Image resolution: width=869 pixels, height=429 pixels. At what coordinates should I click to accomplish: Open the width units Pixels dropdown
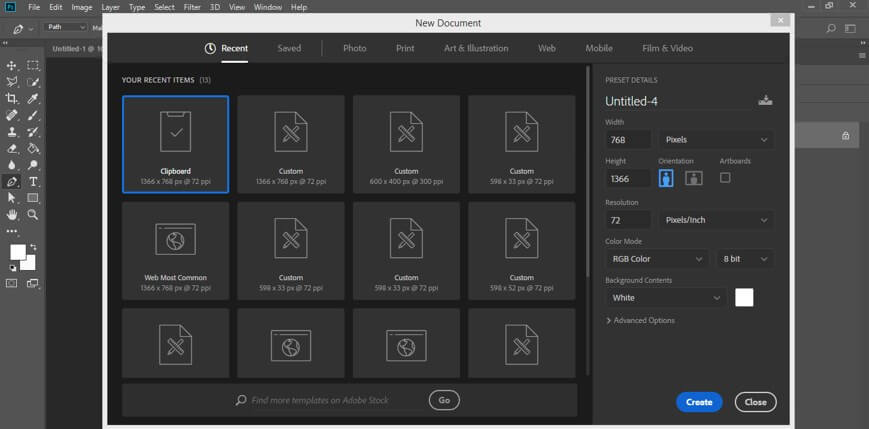(x=716, y=140)
